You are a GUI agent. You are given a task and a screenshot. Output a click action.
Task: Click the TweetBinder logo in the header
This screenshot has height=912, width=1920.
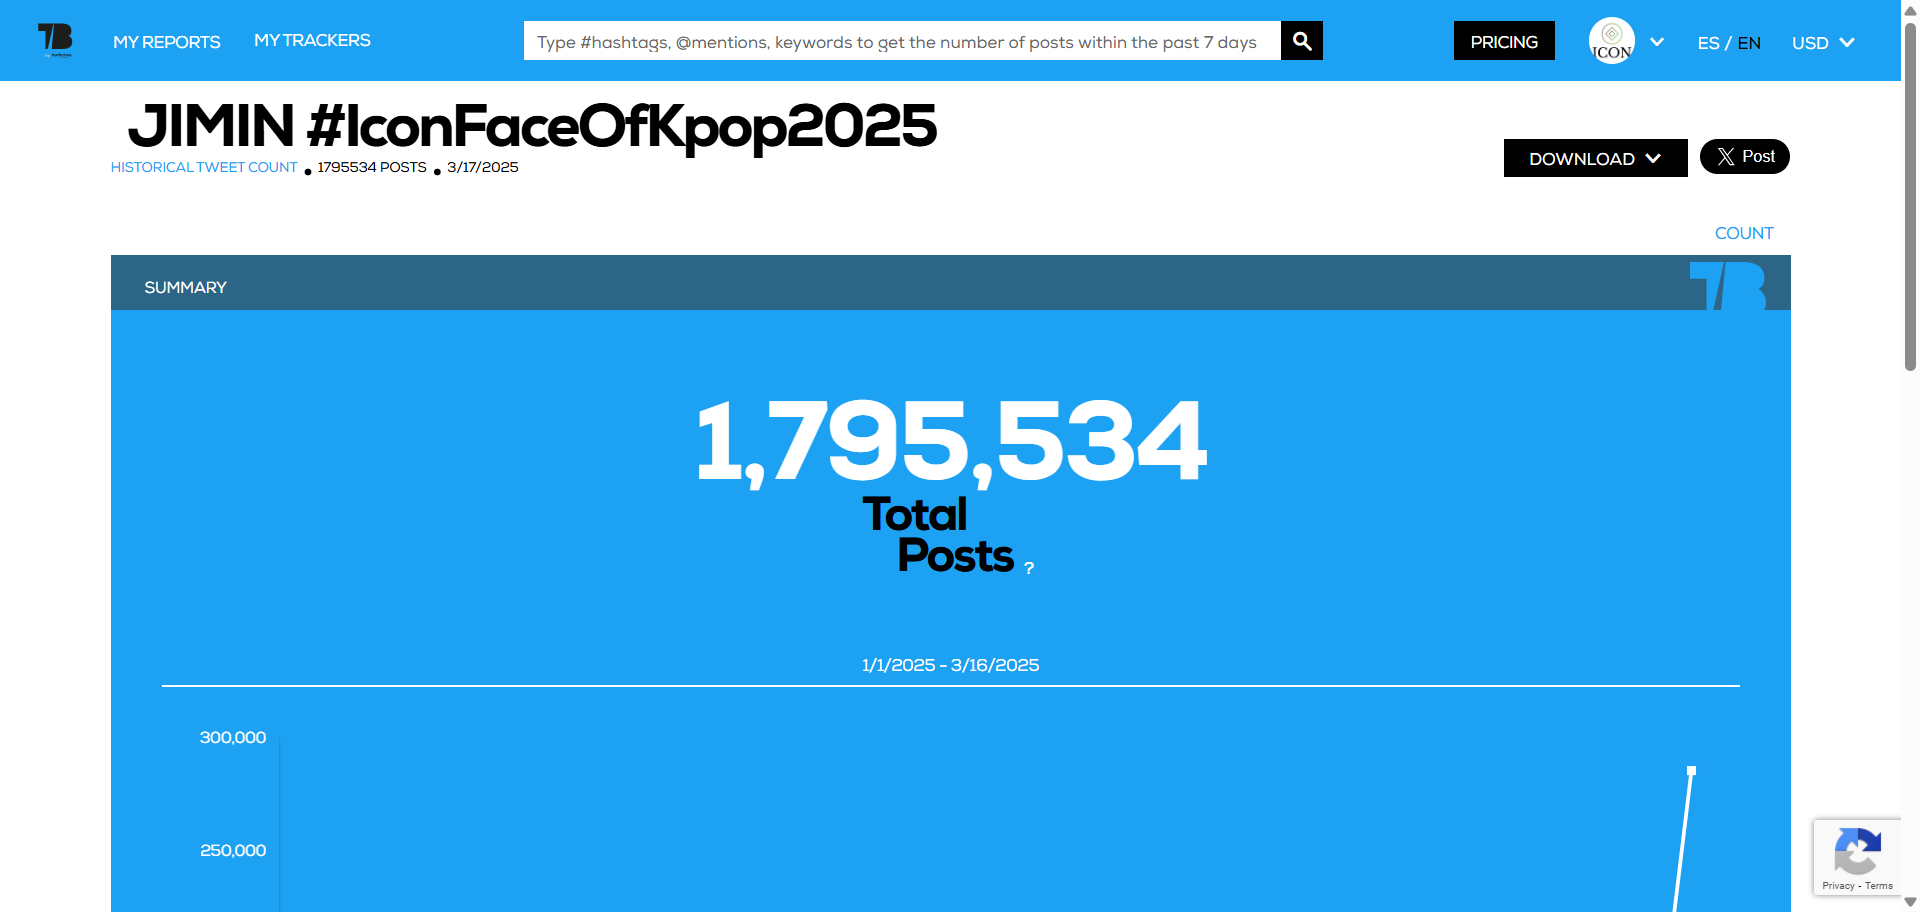pyautogui.click(x=55, y=40)
